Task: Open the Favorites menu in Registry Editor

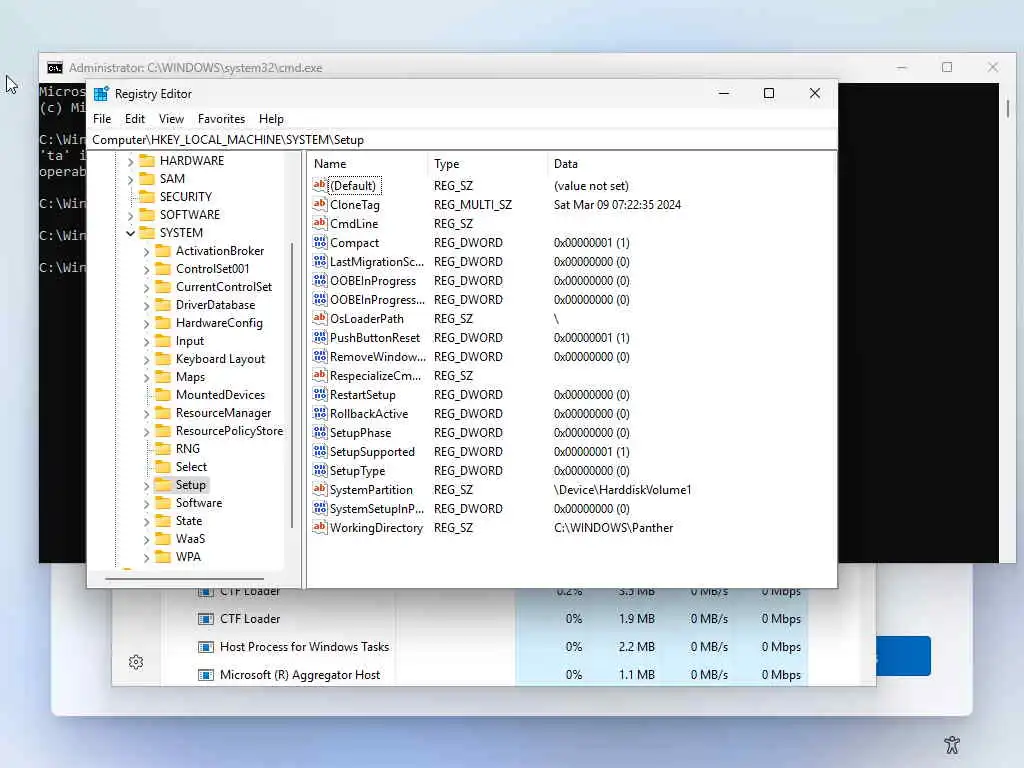Action: pos(221,119)
